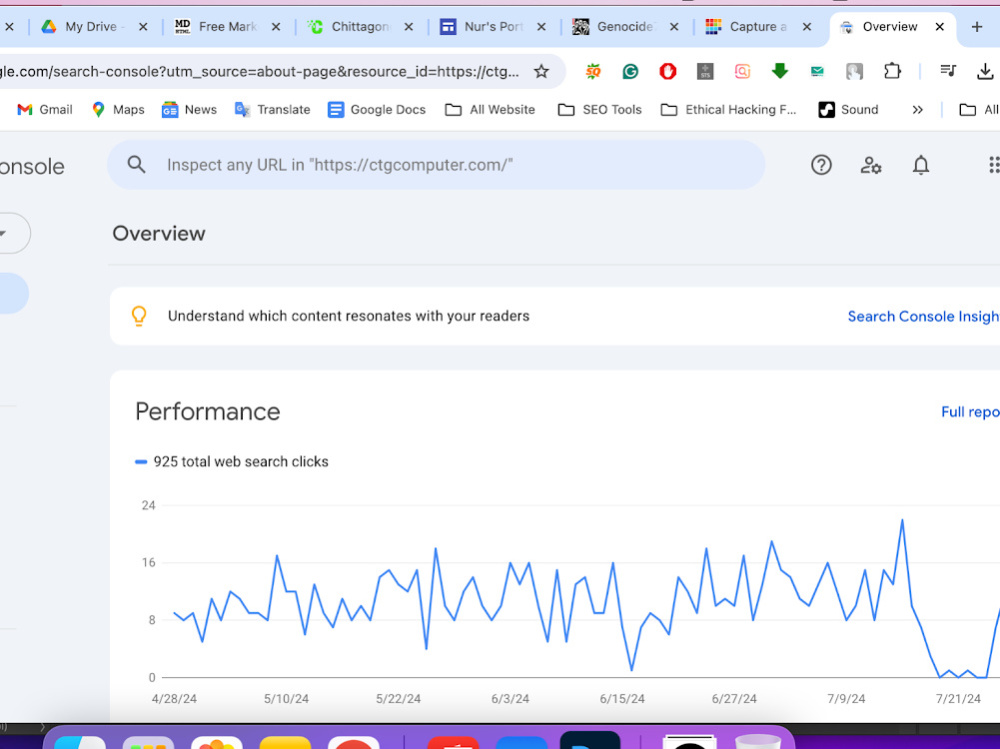Expand the All Website bookmark folder
The width and height of the screenshot is (1000, 749).
490,110
